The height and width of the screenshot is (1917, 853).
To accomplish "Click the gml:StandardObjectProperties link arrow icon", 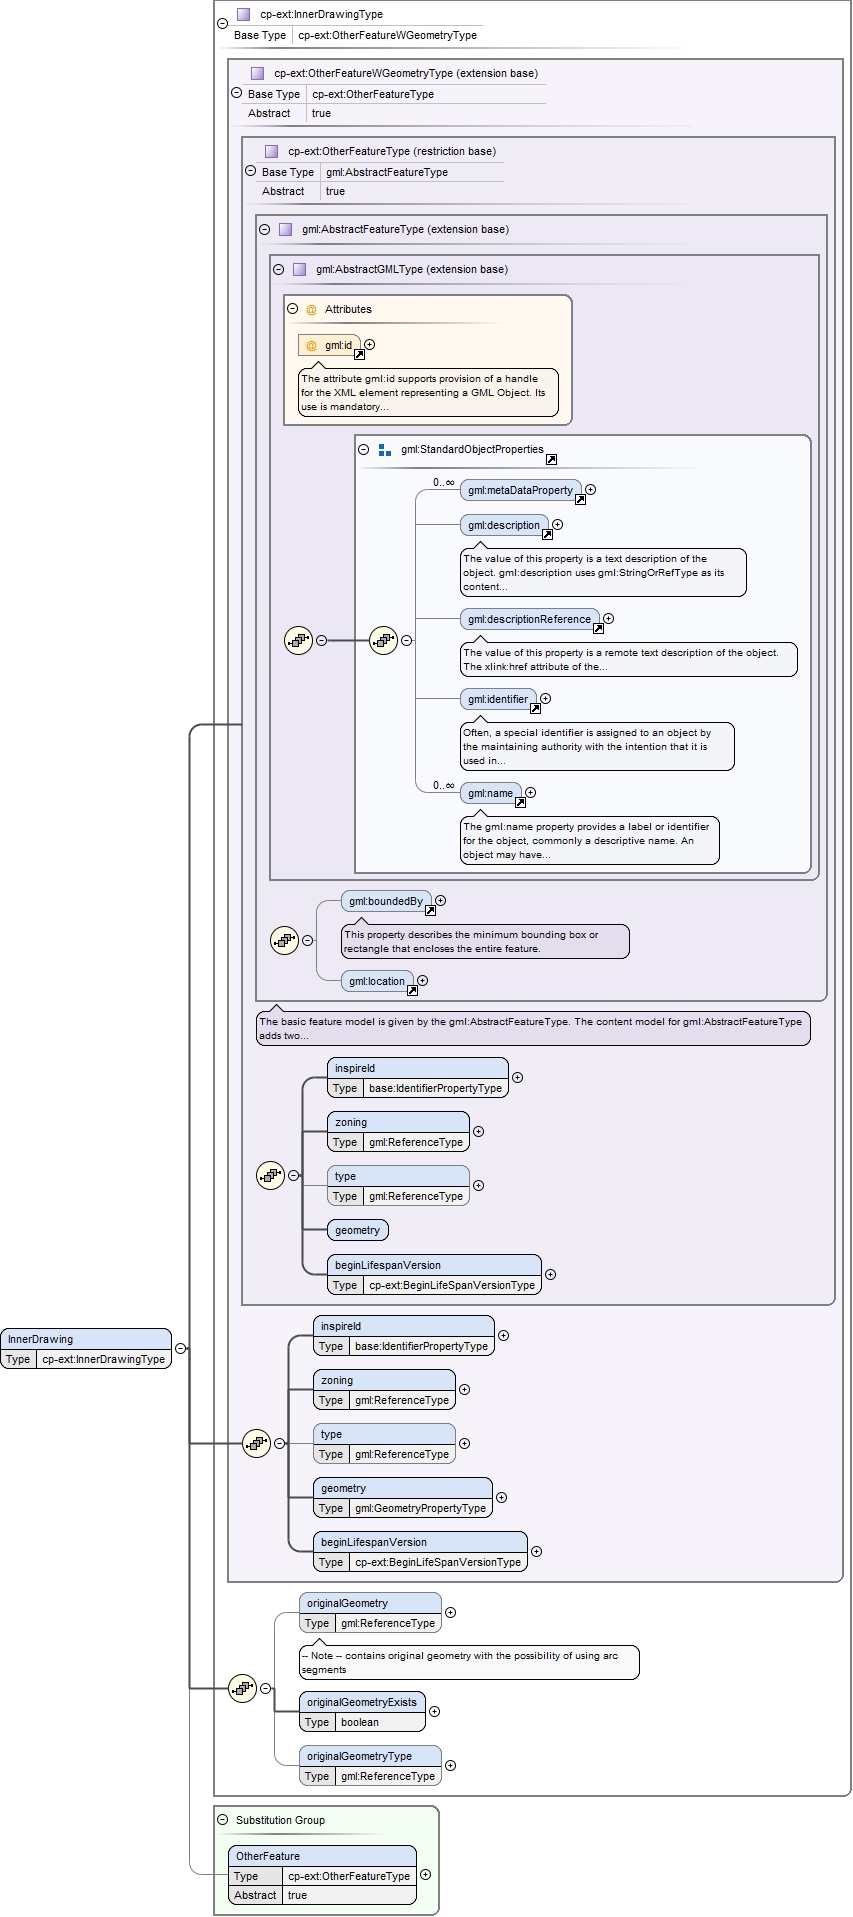I will 551,459.
